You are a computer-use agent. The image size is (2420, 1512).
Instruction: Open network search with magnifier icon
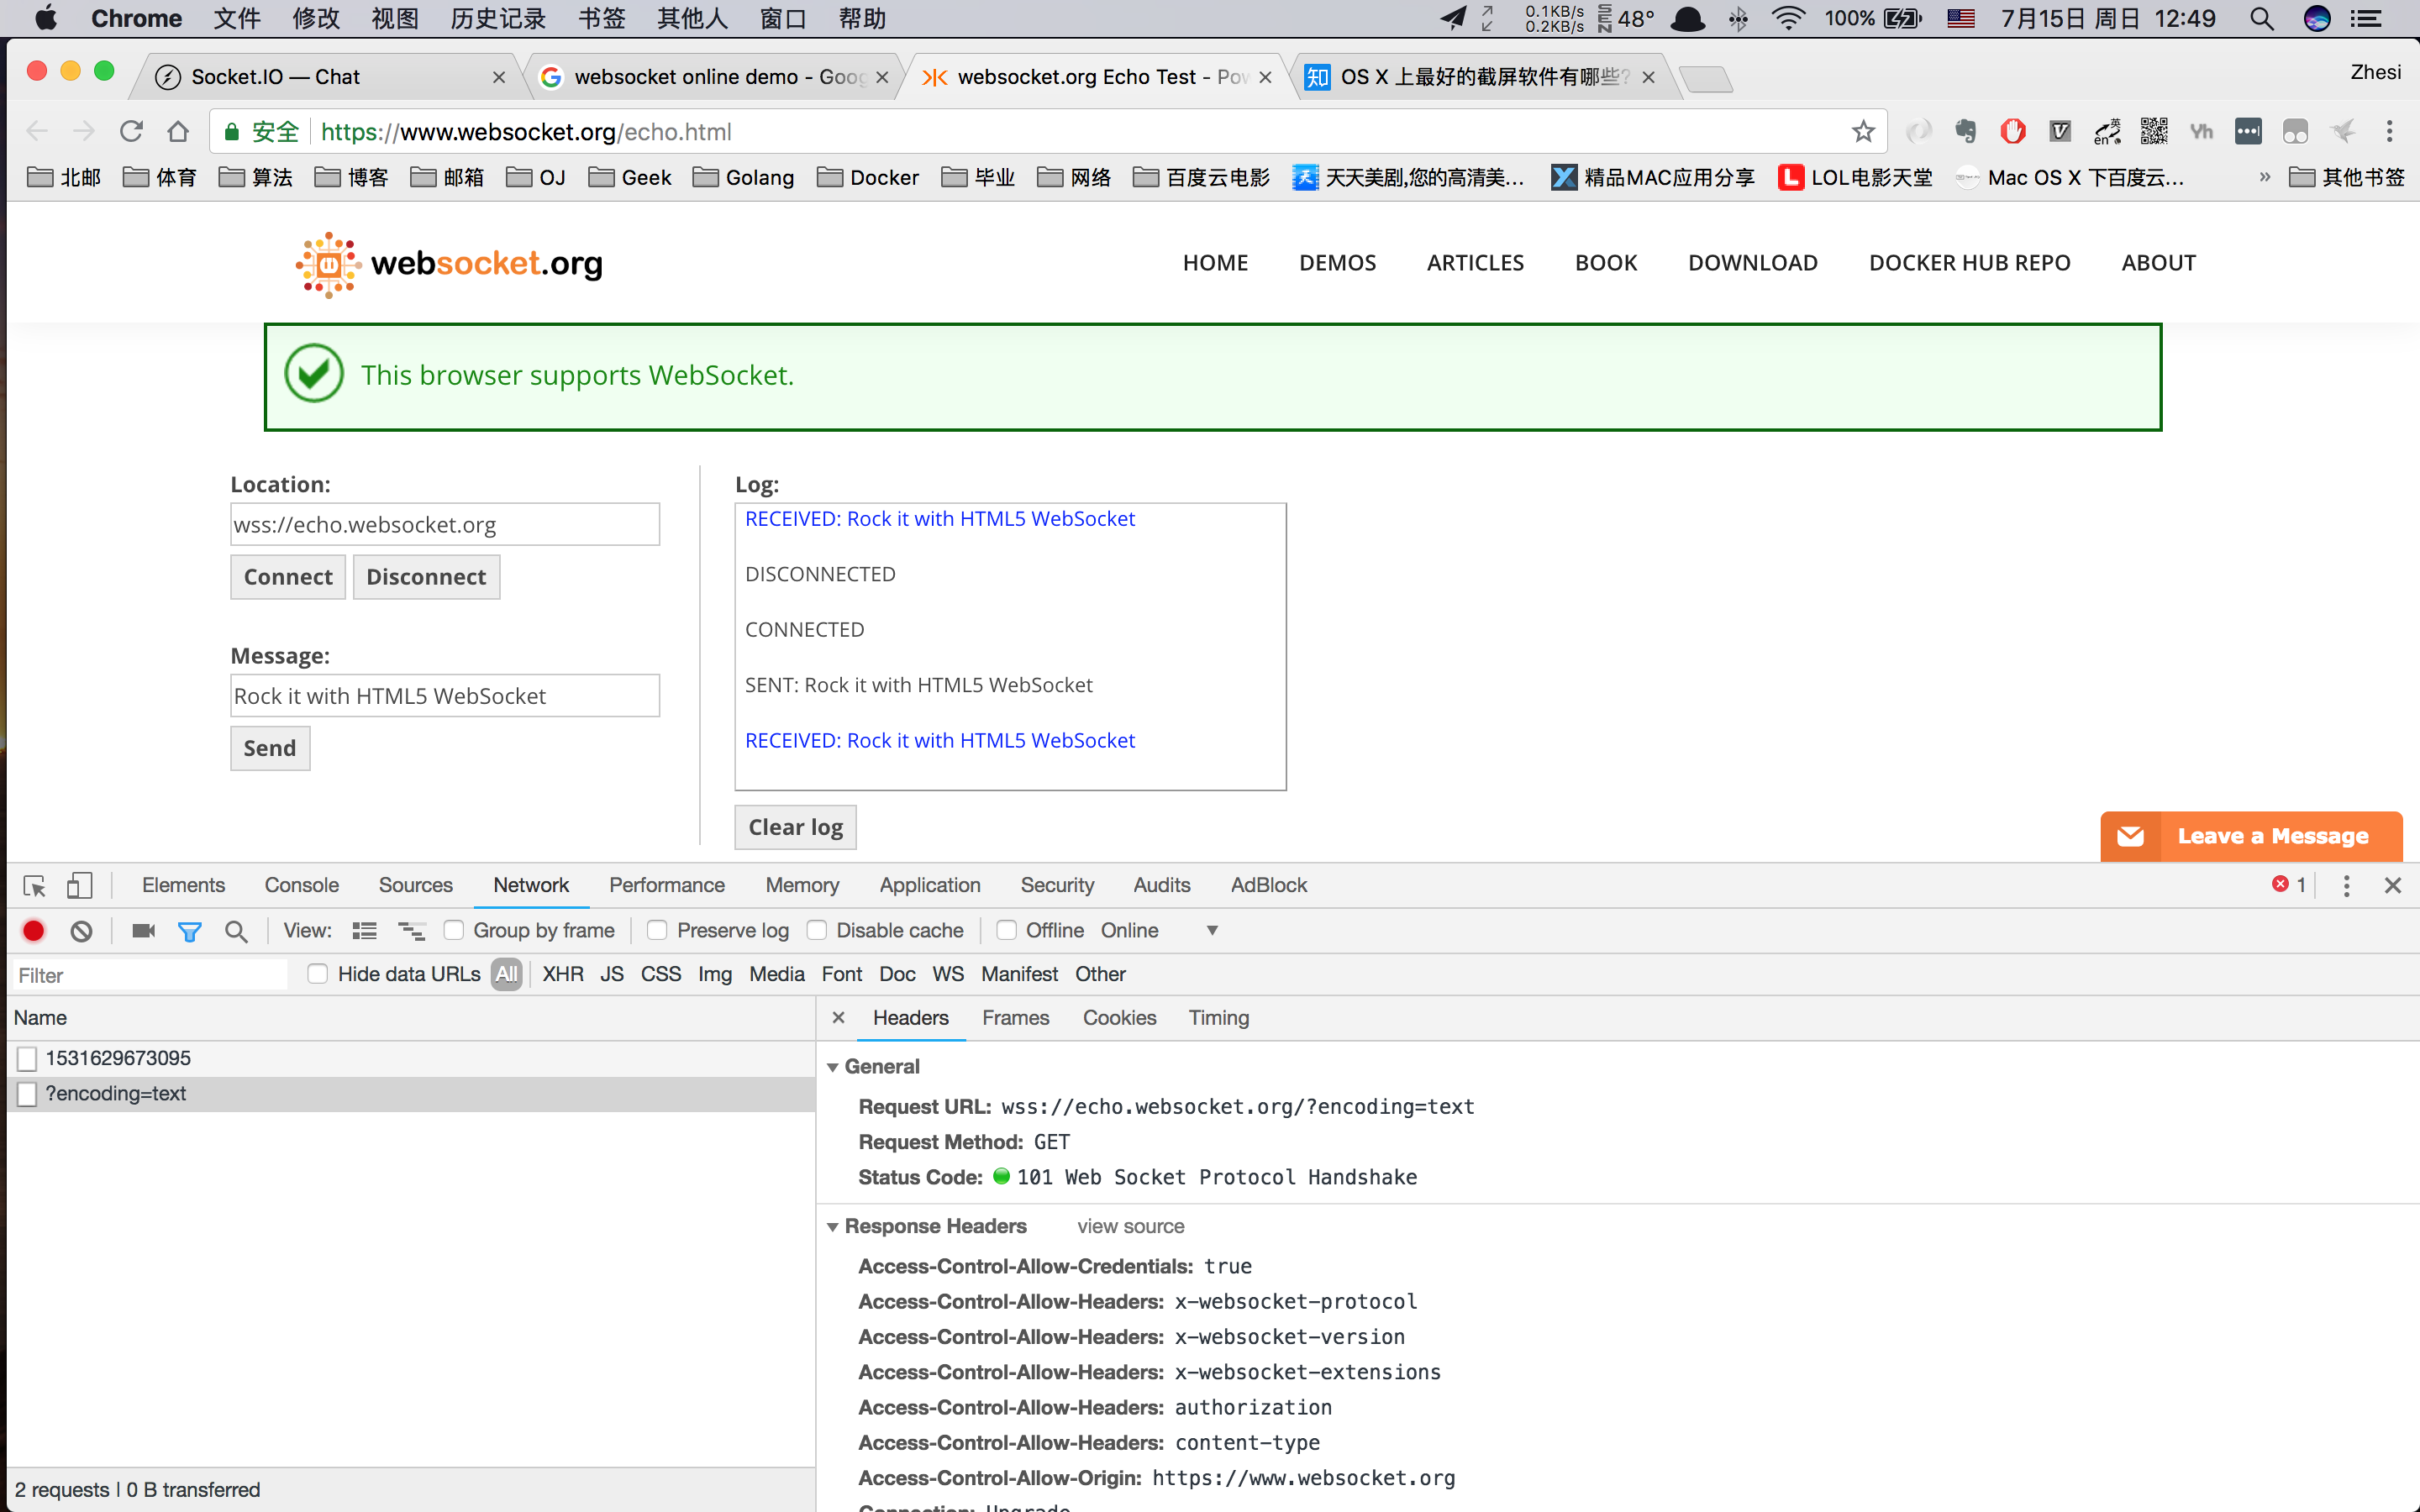click(236, 931)
